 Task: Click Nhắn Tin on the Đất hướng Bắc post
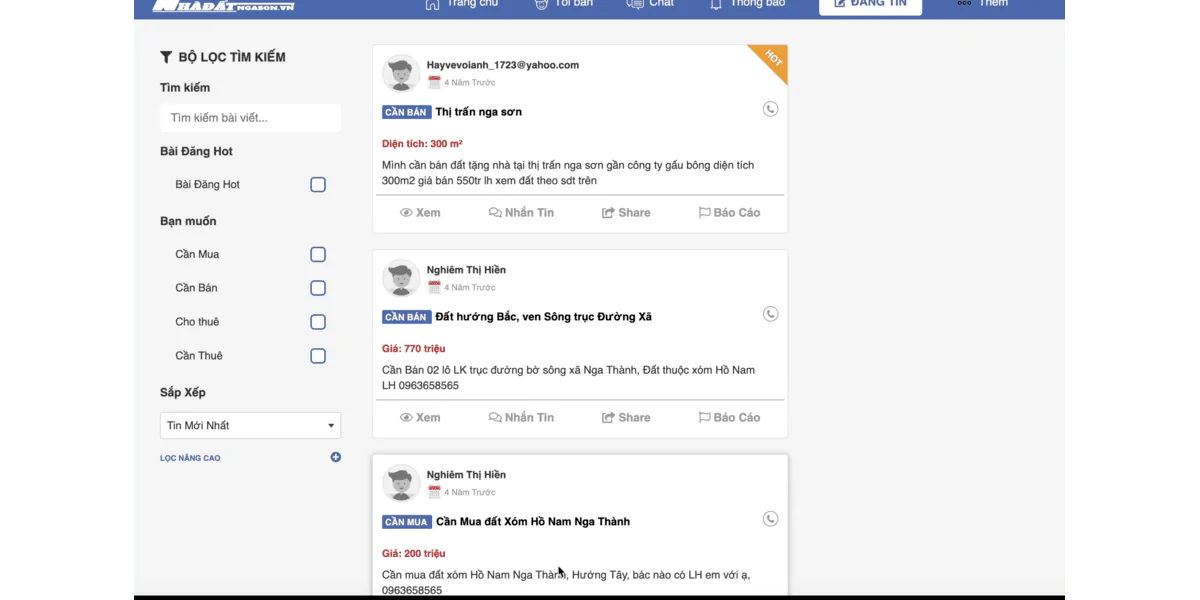coord(521,418)
